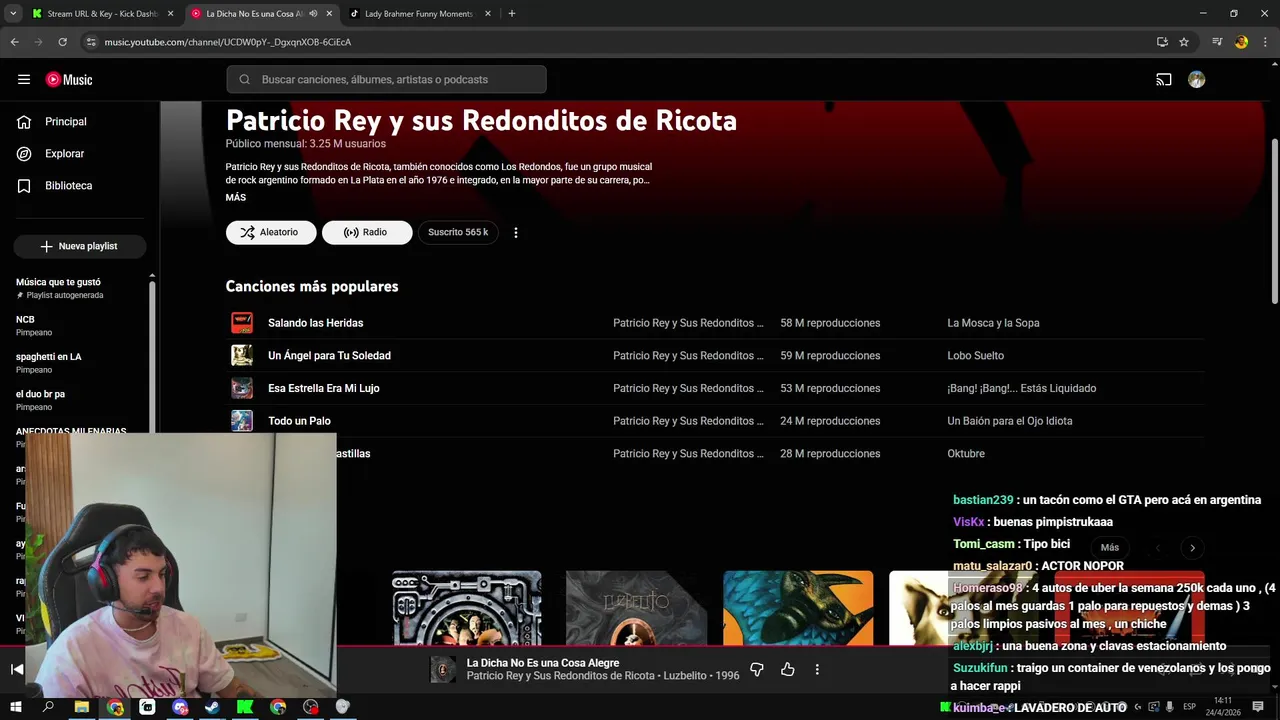Click the mechanical circle album cover card
The height and width of the screenshot is (720, 1280).
(467, 608)
